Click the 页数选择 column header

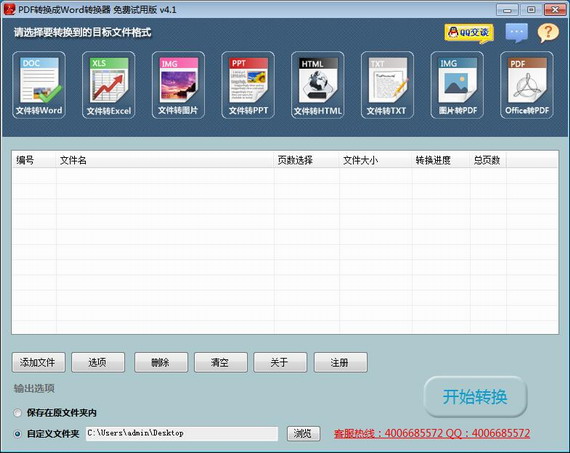coord(306,160)
